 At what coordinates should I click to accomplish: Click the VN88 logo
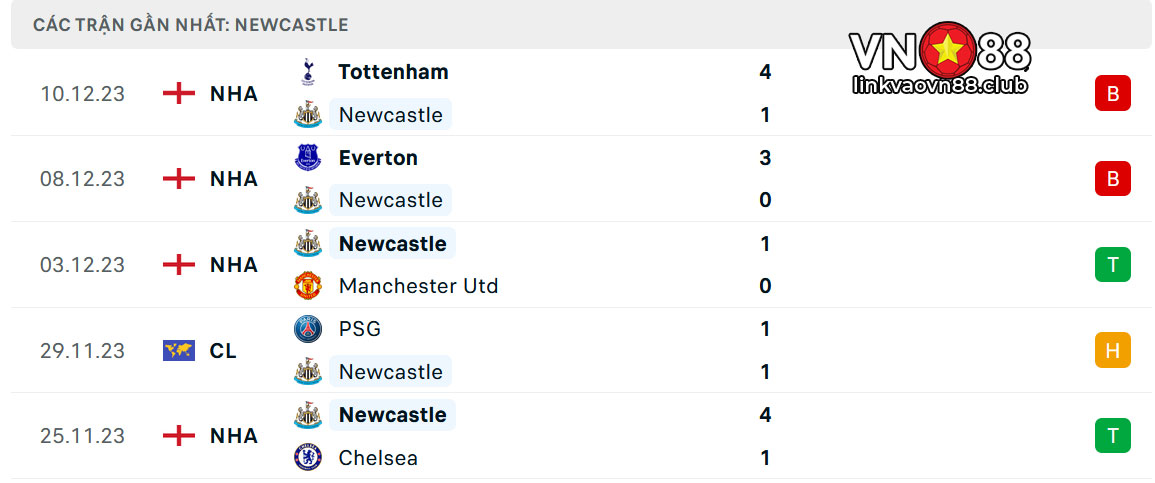coord(940,58)
